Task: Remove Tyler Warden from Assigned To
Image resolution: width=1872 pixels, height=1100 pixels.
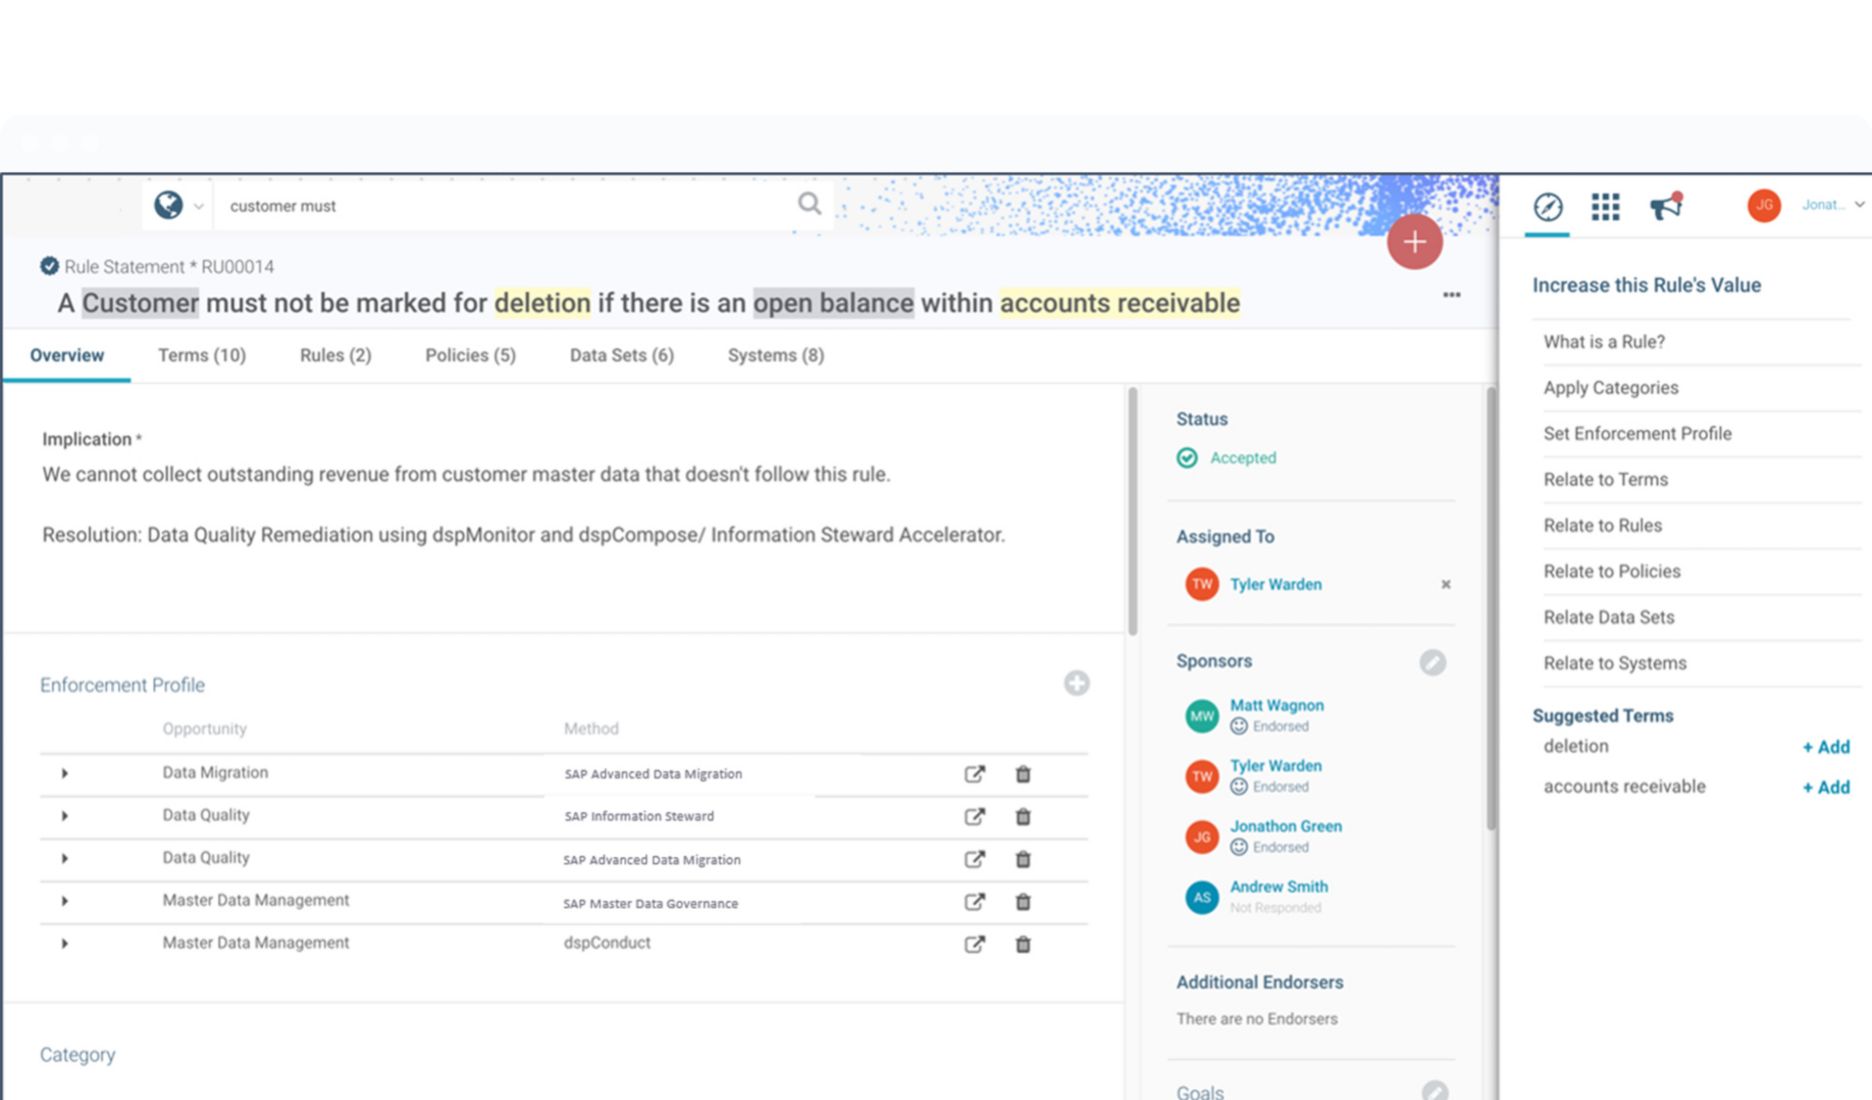Action: [x=1445, y=584]
